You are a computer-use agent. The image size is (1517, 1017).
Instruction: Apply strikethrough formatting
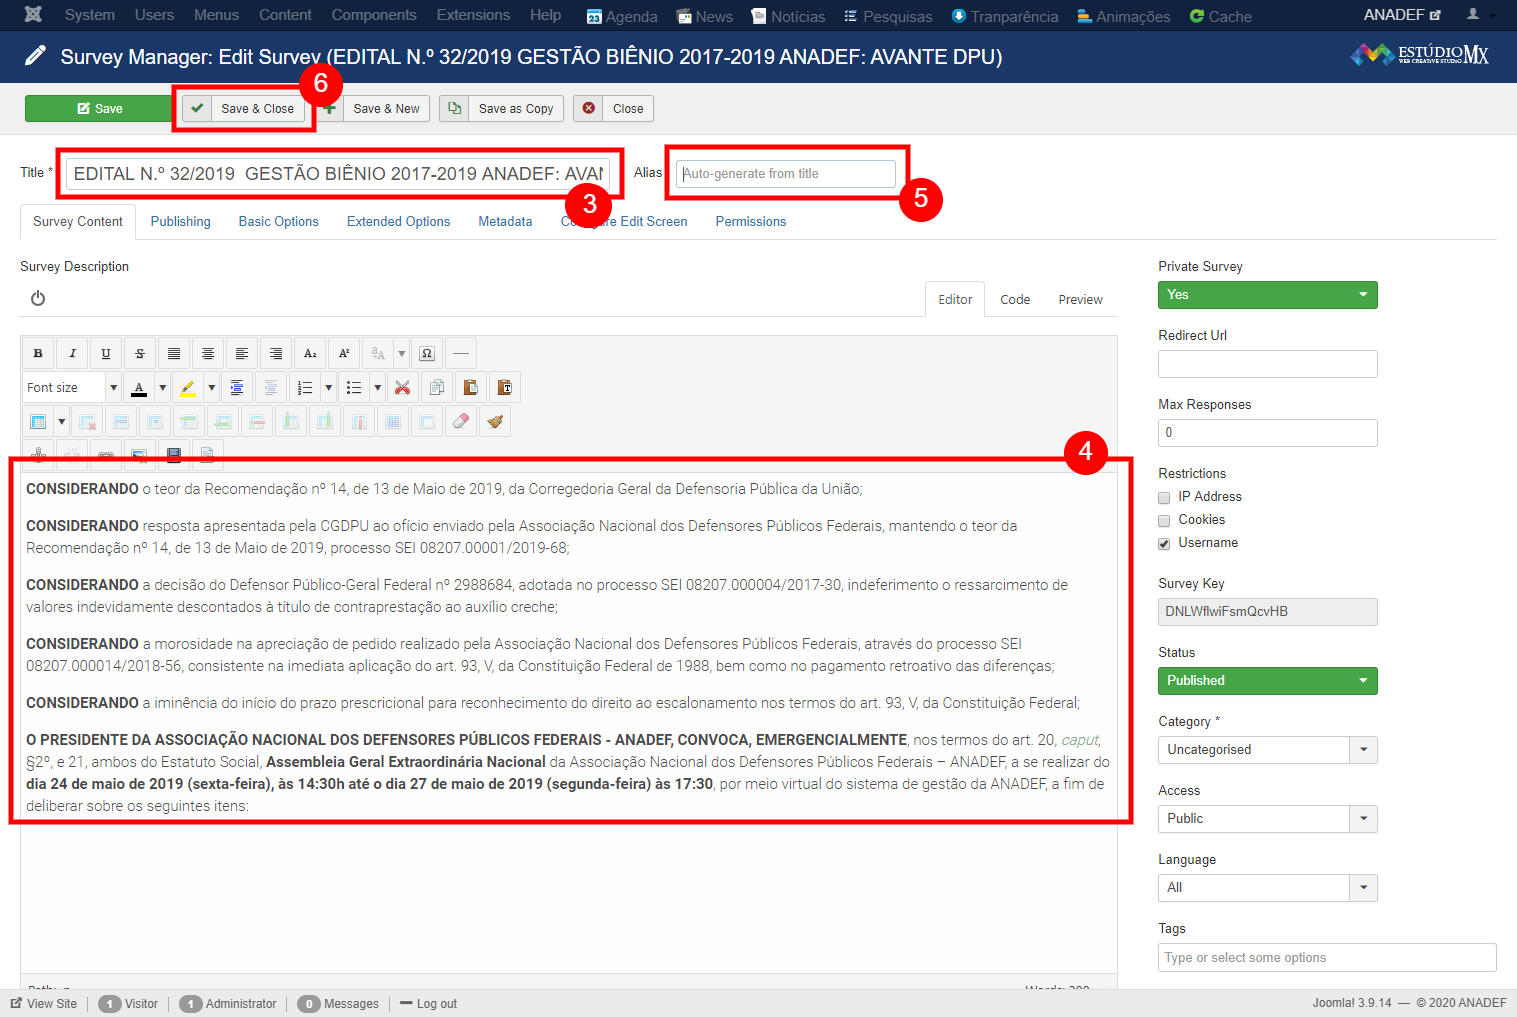pos(140,353)
